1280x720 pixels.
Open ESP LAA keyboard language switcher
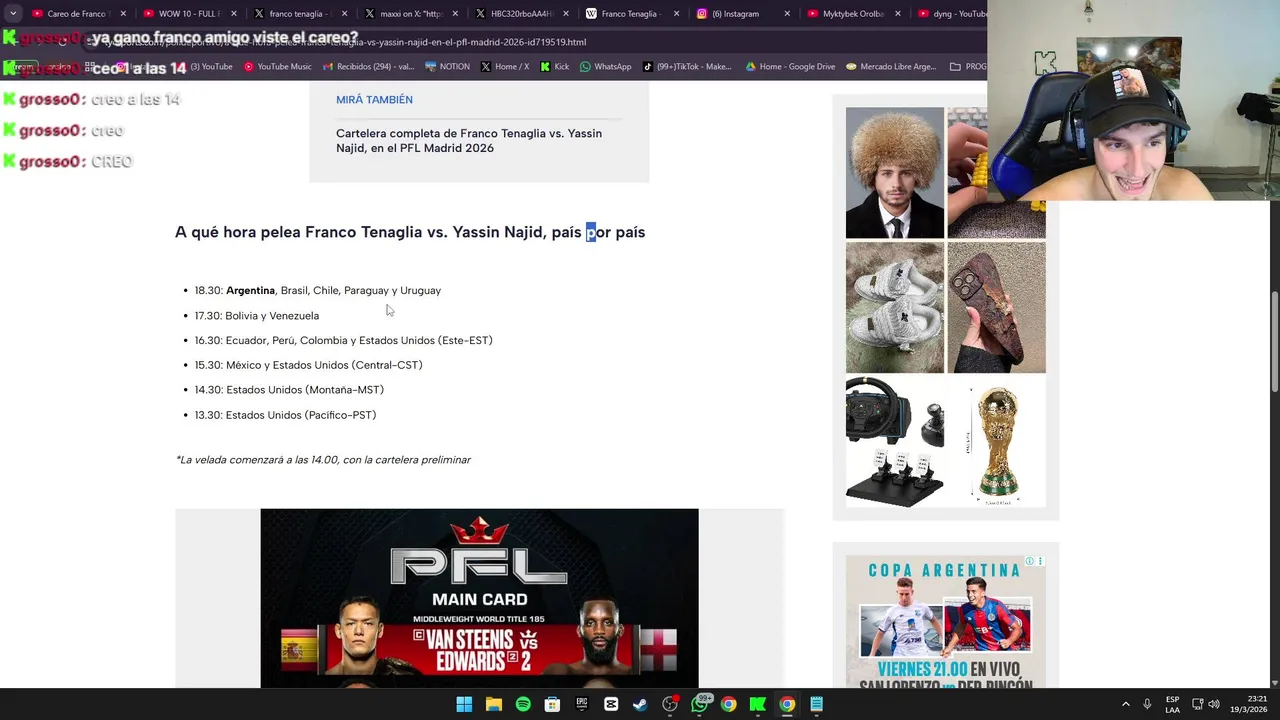click(1172, 704)
